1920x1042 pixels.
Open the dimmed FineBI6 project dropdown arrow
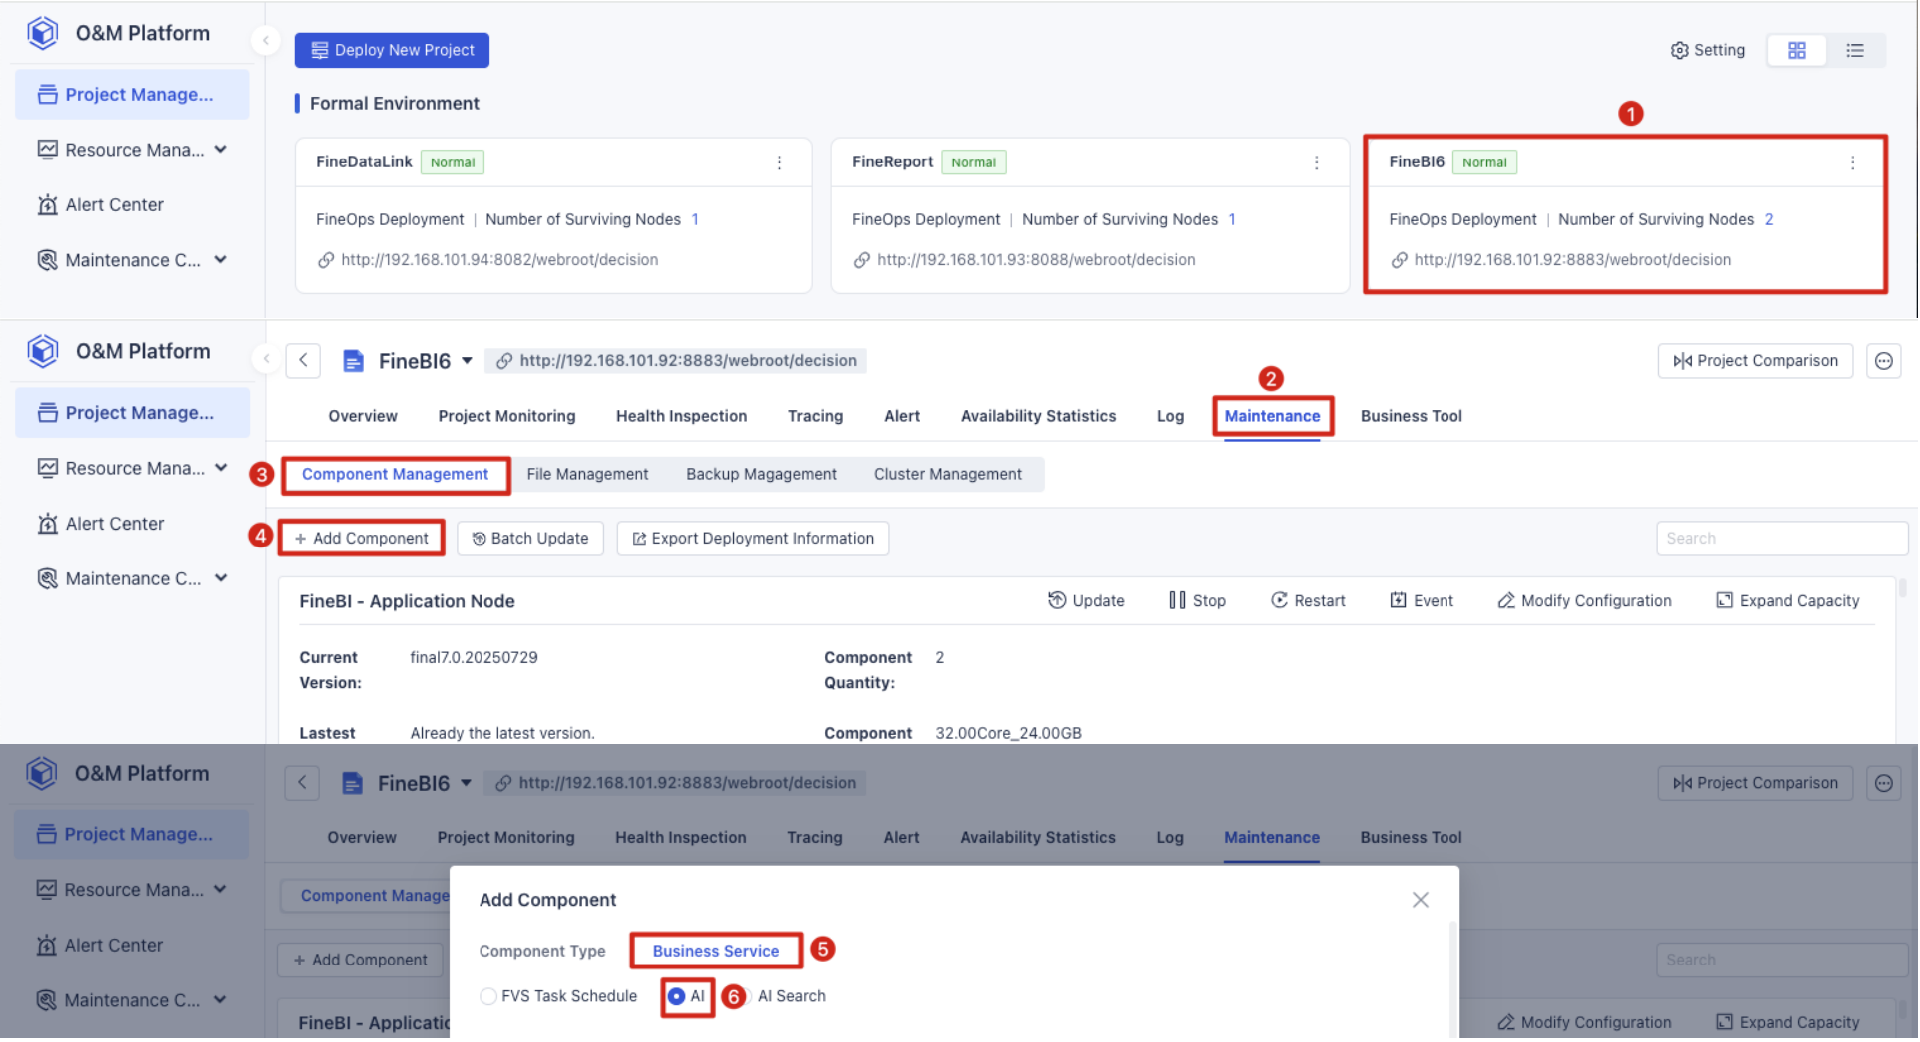(466, 783)
